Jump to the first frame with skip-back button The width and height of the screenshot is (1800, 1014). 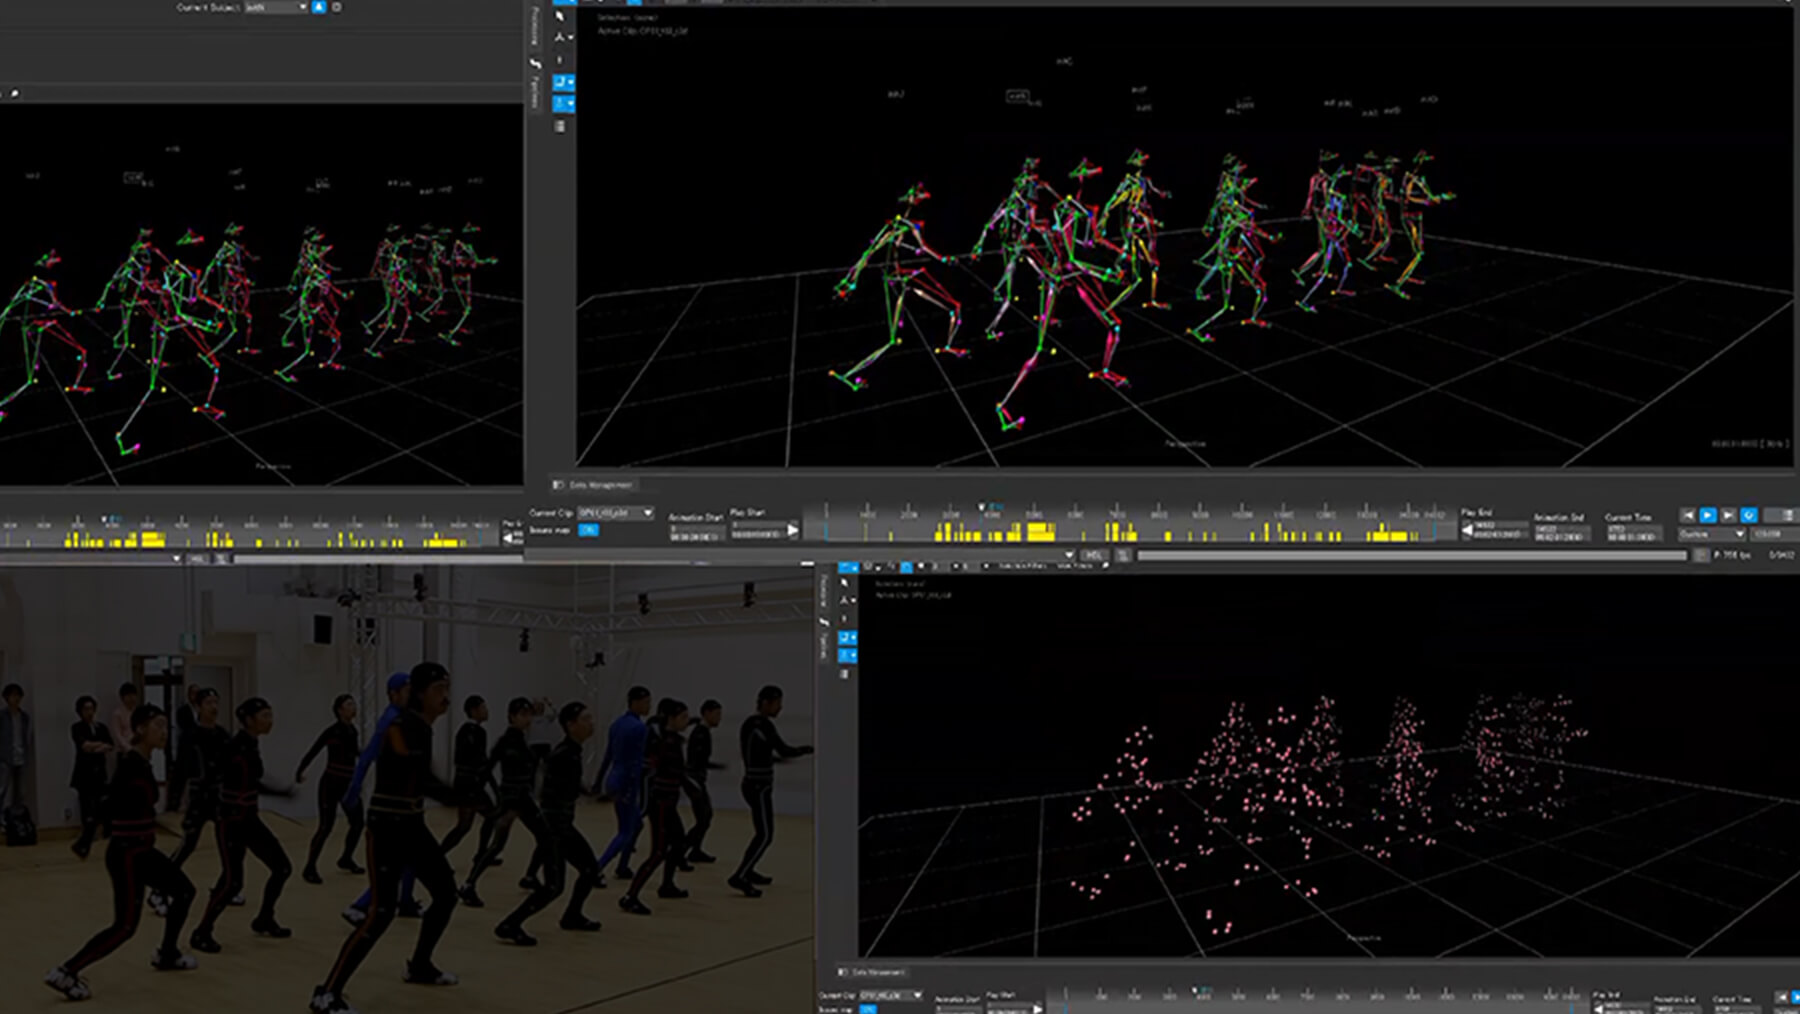click(1688, 515)
